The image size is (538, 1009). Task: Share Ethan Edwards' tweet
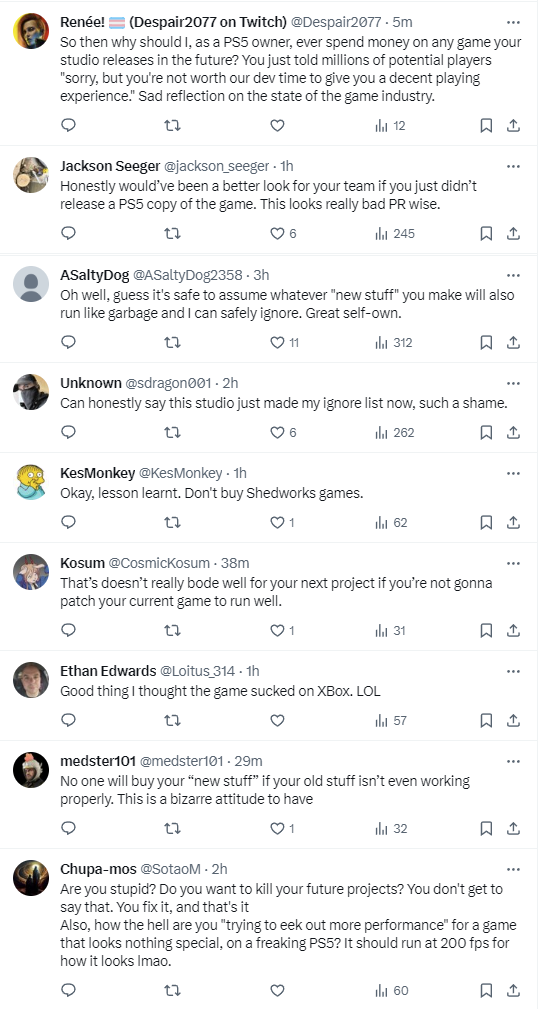point(513,721)
